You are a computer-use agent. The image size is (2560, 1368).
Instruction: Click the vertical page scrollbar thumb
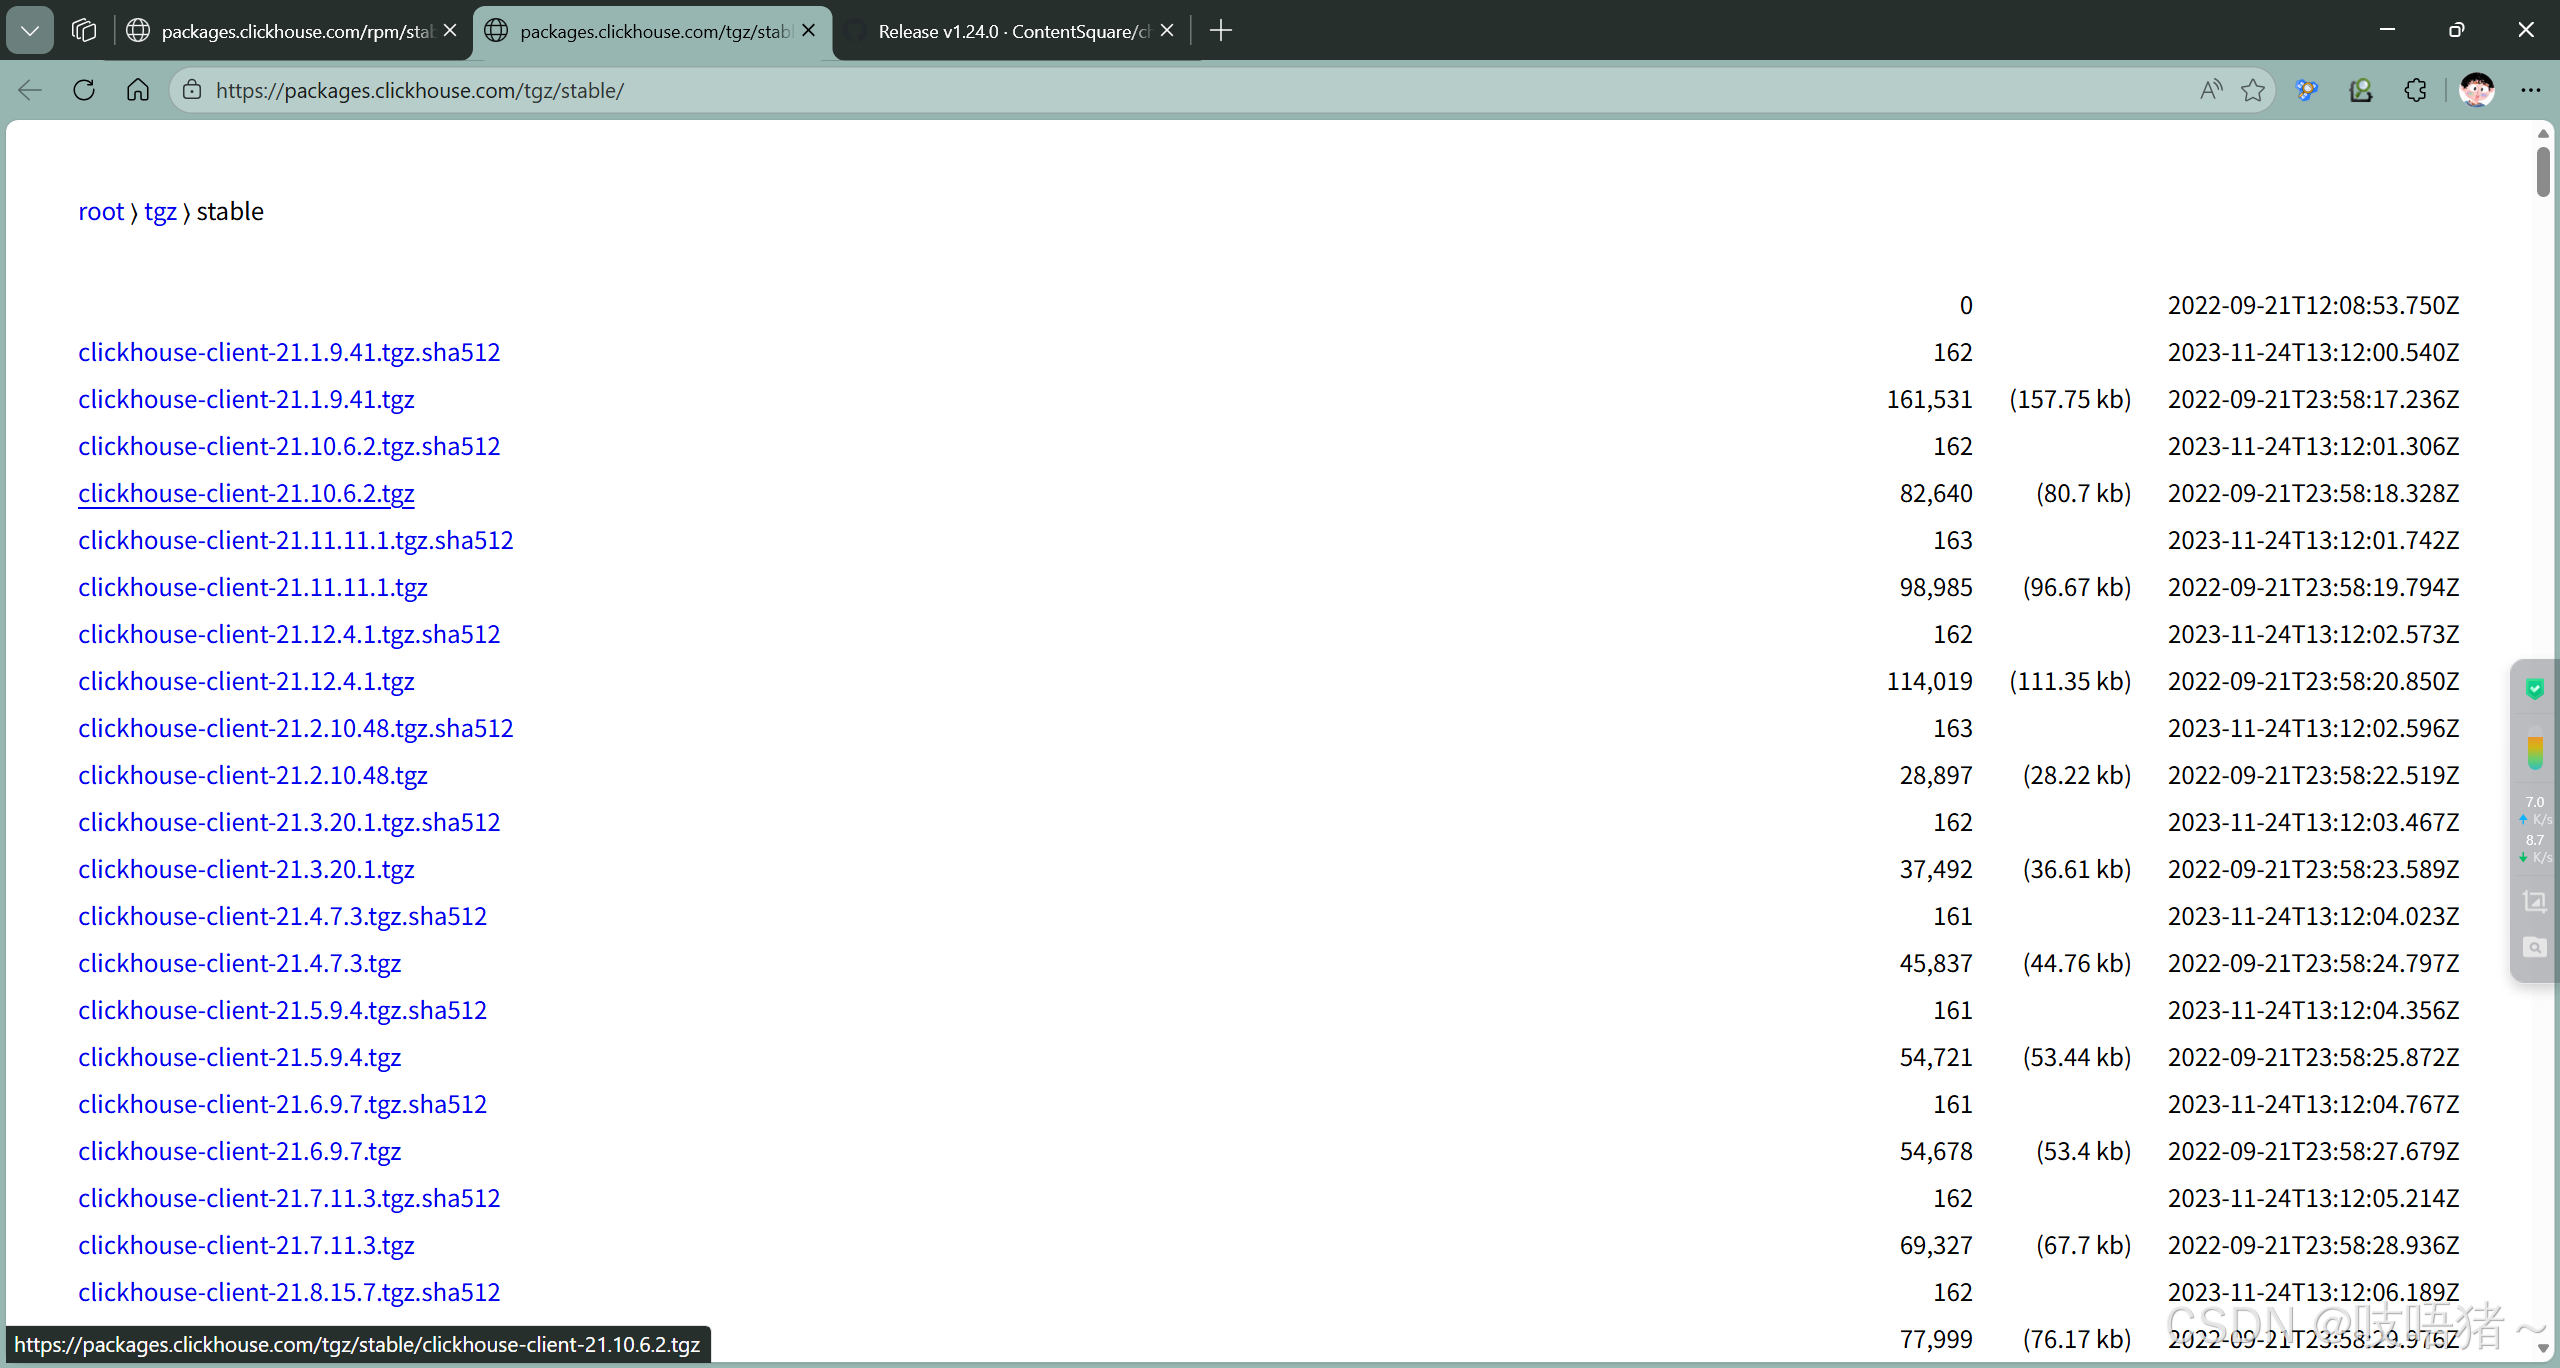(x=2543, y=172)
